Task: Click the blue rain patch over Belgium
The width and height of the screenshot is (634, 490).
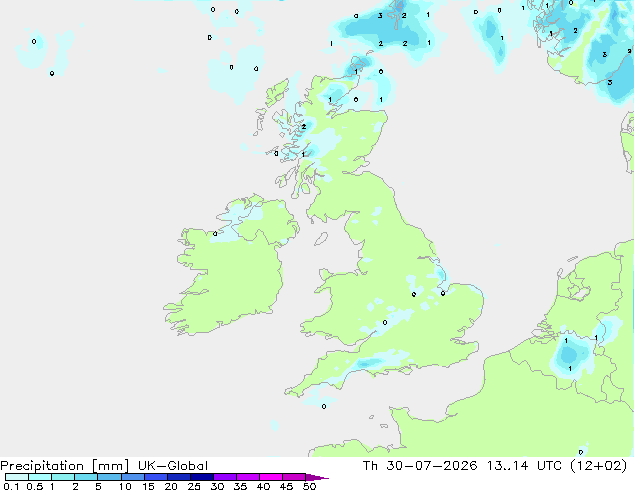Action: tap(570, 355)
